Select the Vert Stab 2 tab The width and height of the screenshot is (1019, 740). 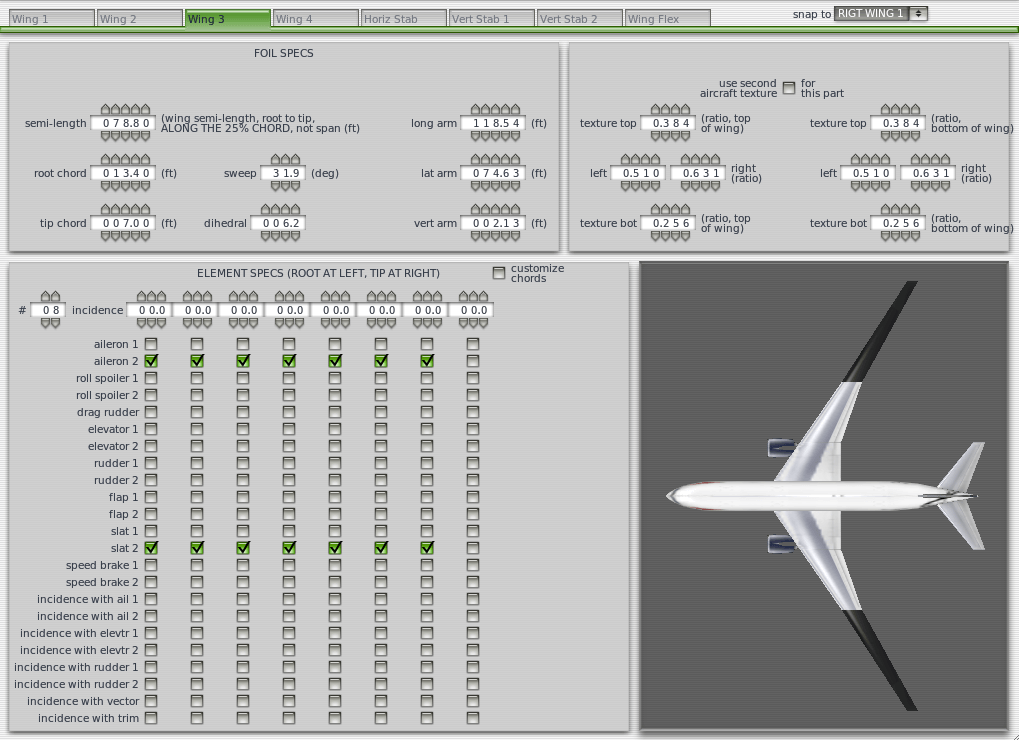pyautogui.click(x=580, y=19)
